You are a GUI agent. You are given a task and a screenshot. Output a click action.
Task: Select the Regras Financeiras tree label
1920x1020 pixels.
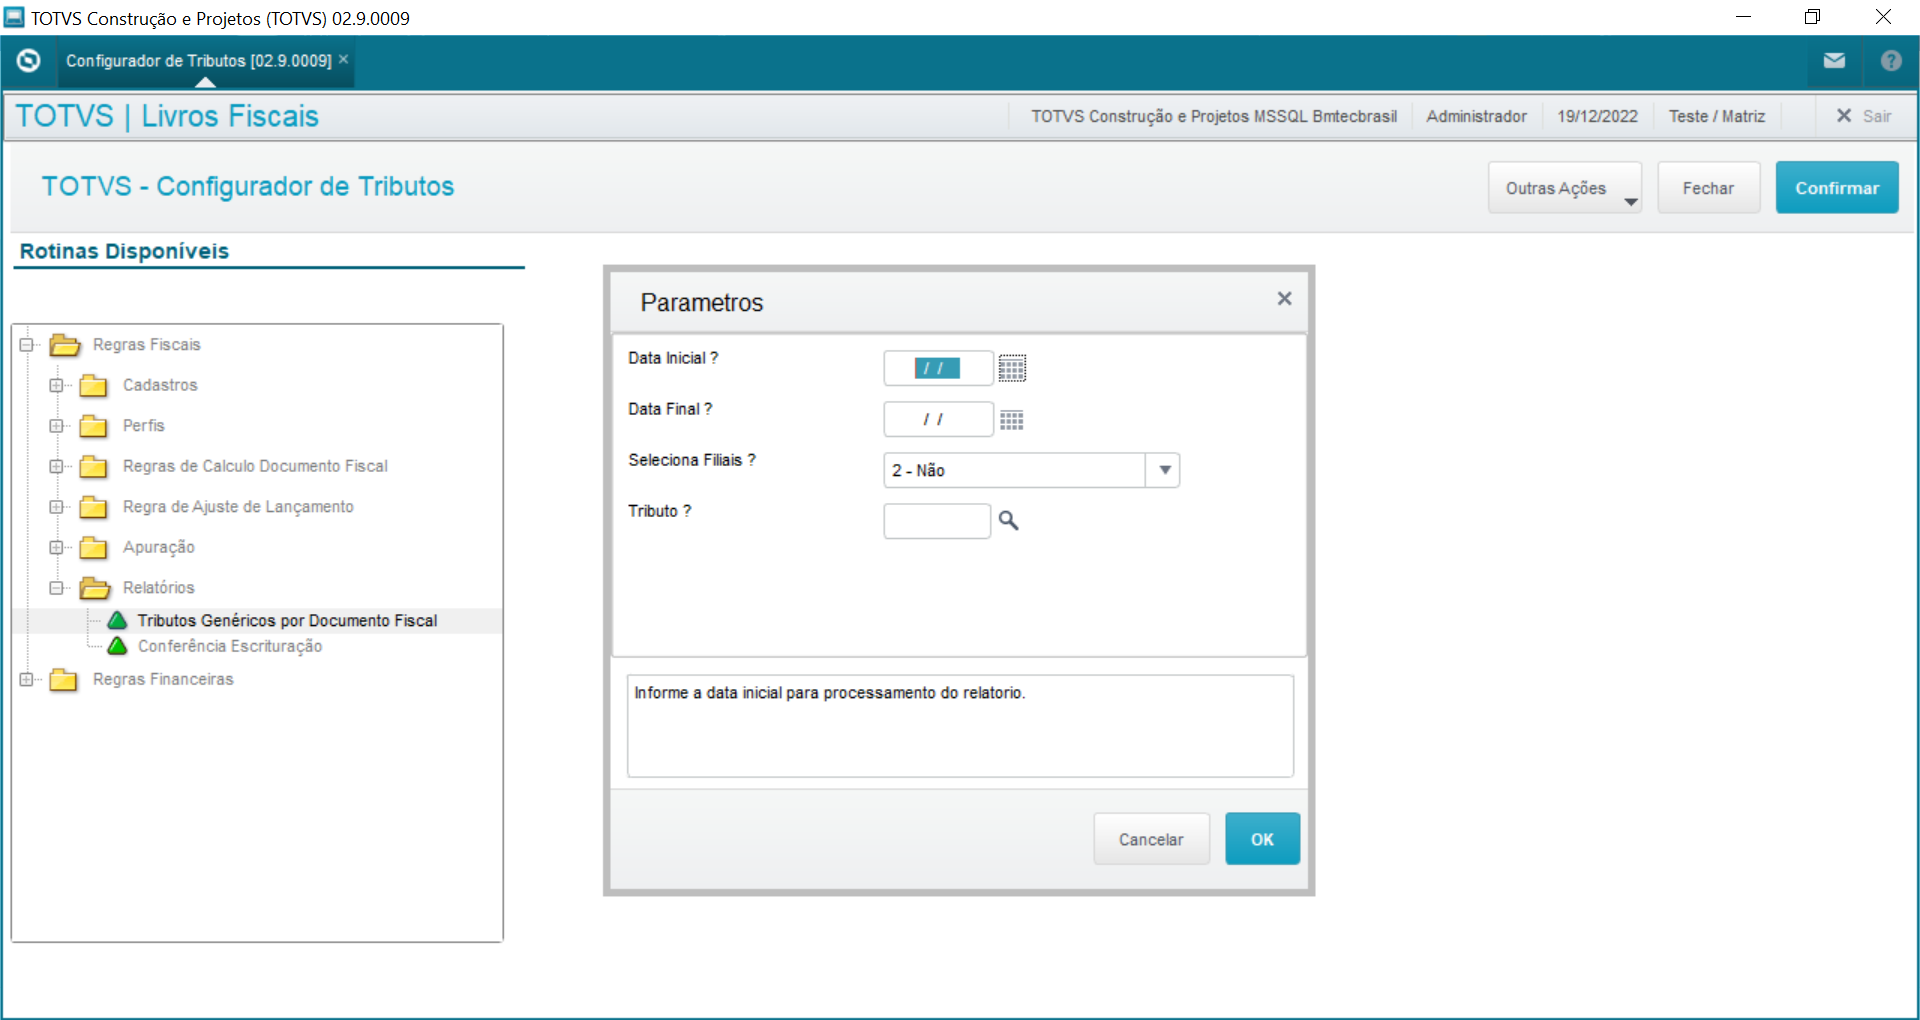pos(163,679)
